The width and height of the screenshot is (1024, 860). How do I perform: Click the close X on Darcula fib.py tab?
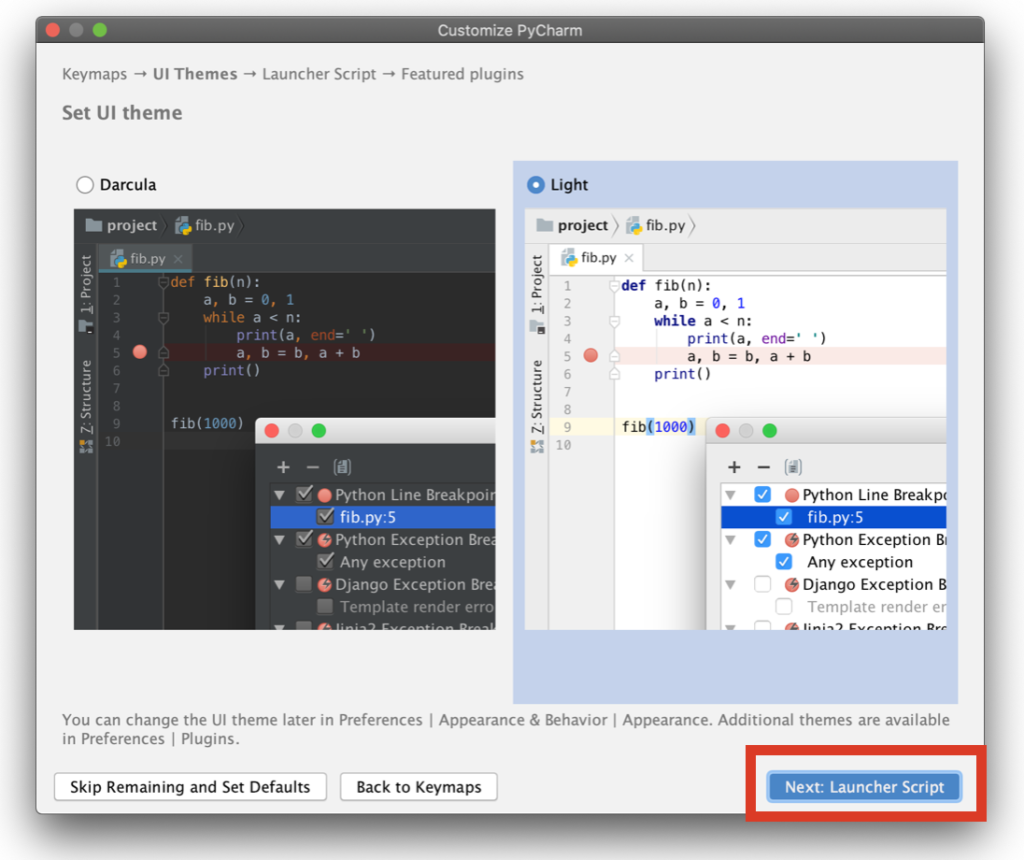coord(178,259)
